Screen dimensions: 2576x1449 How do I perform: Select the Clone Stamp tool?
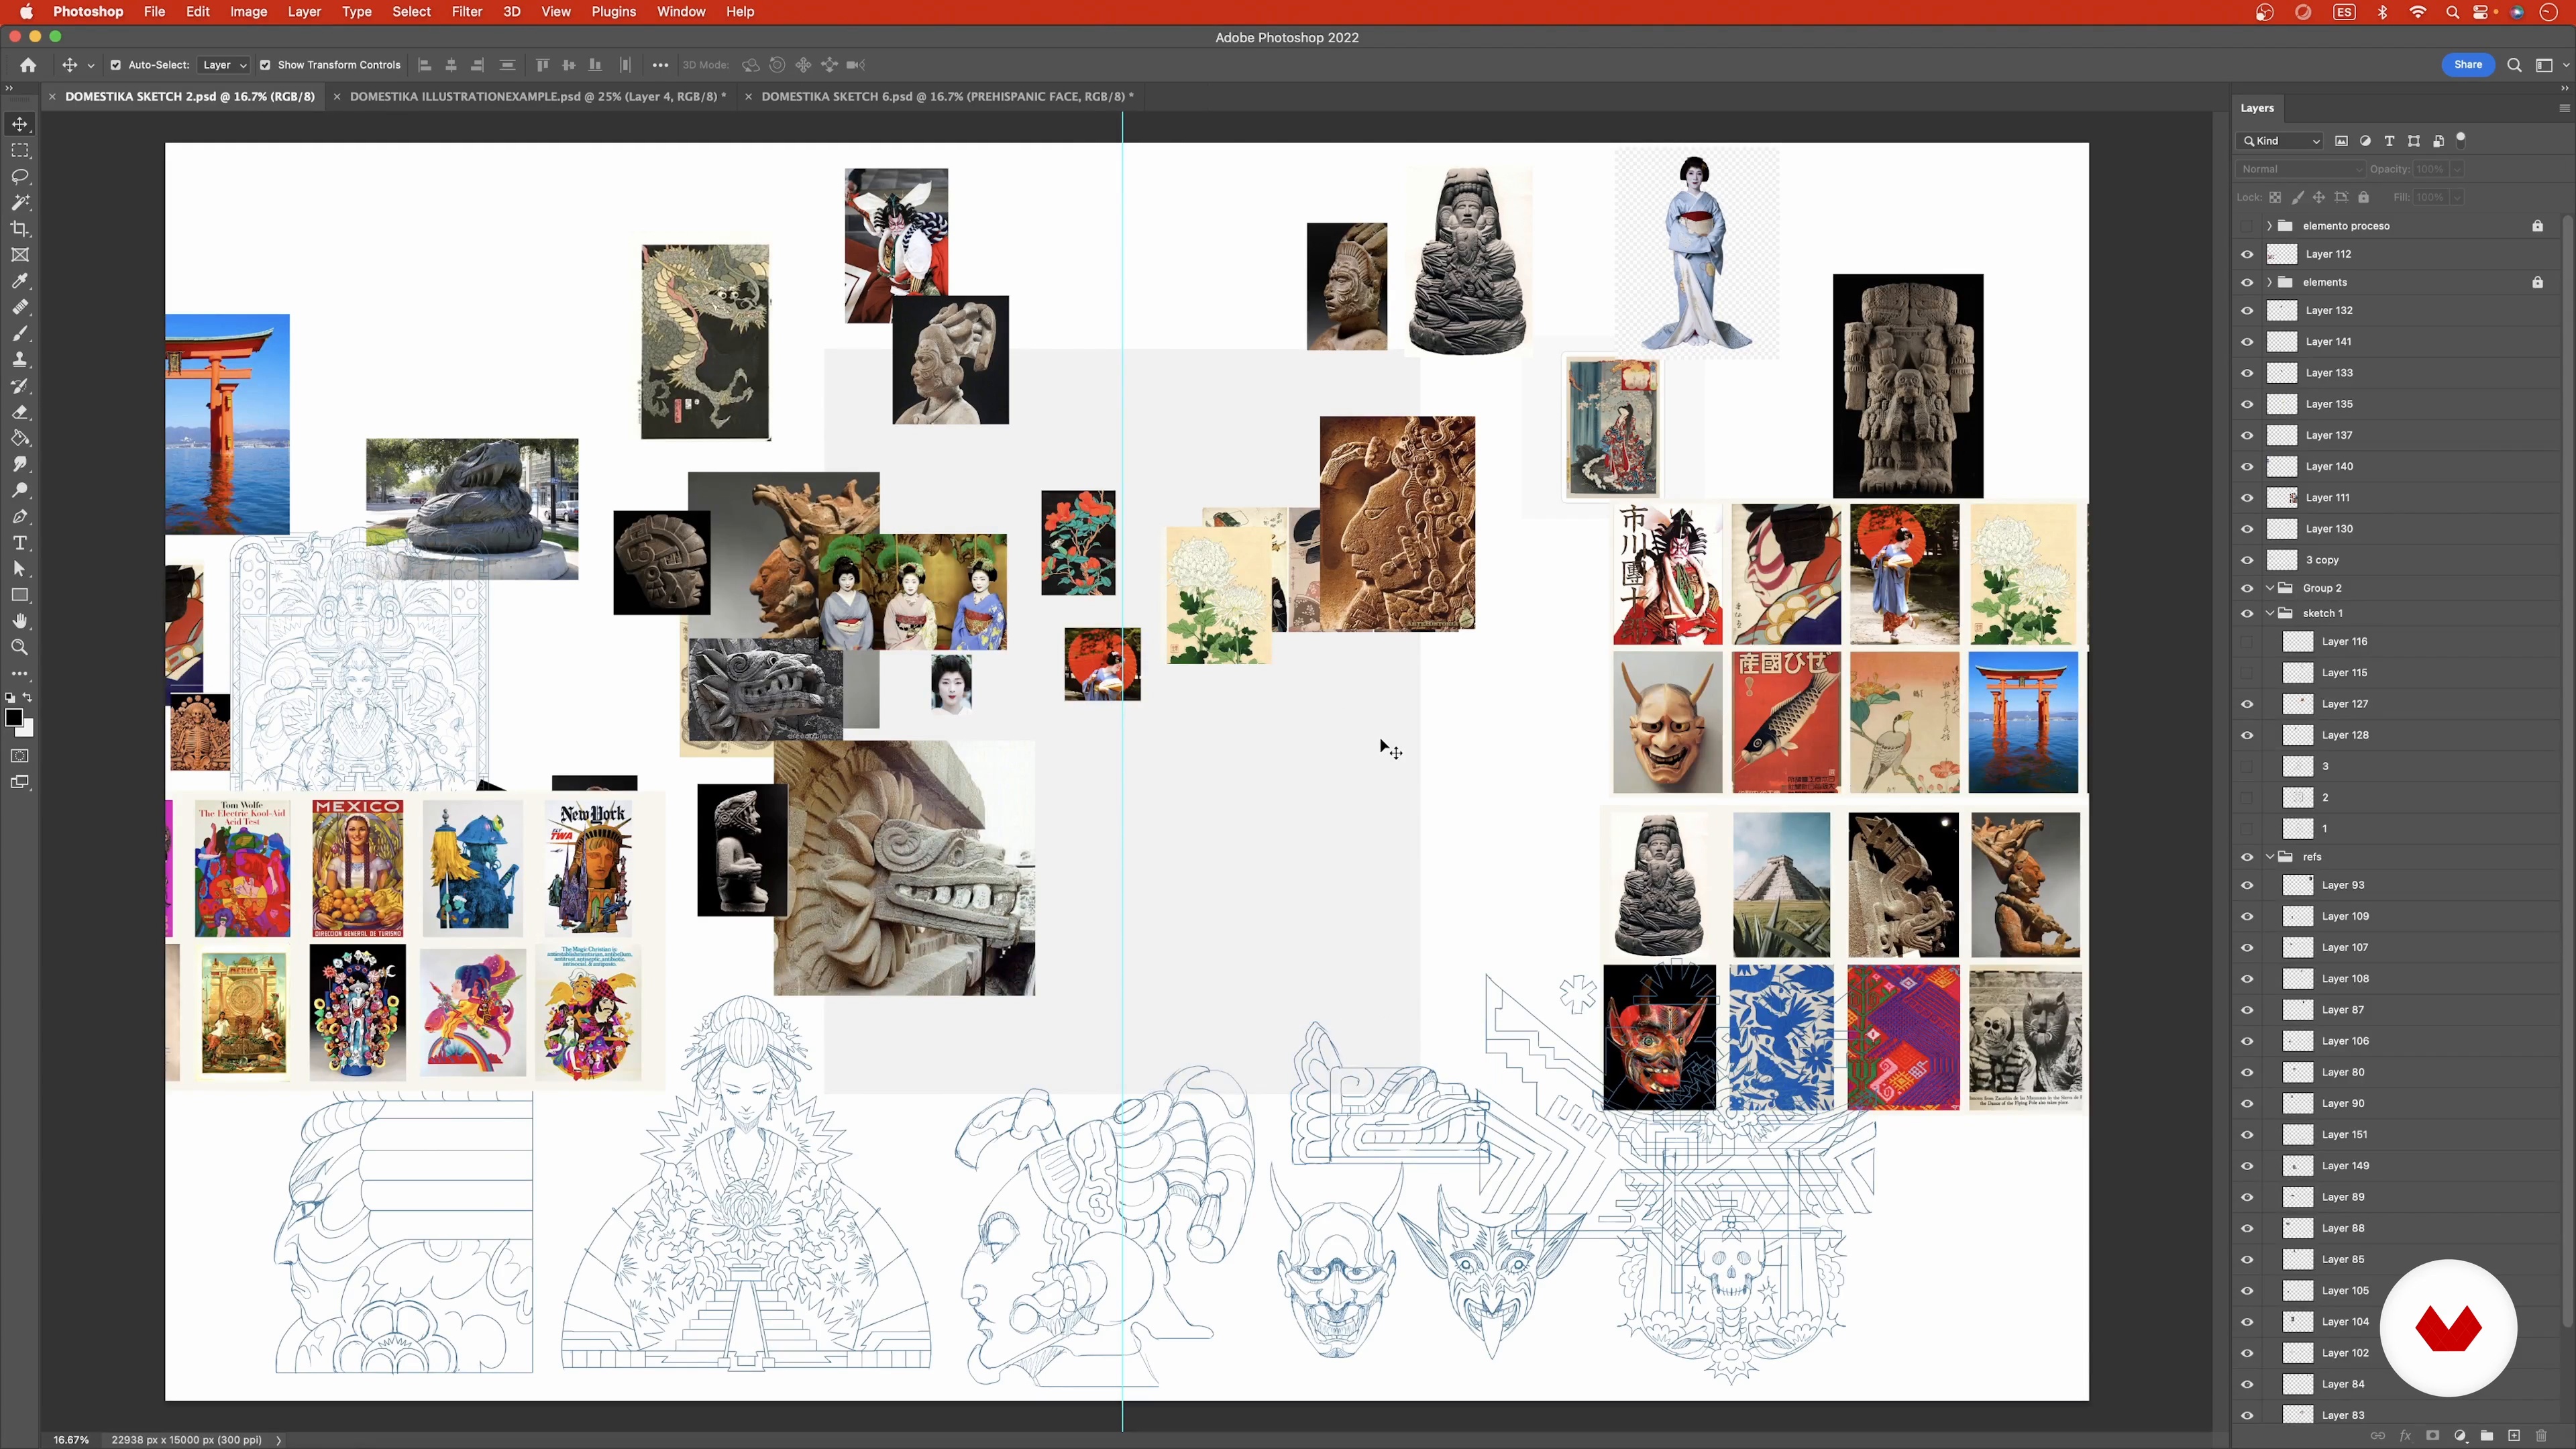point(20,360)
